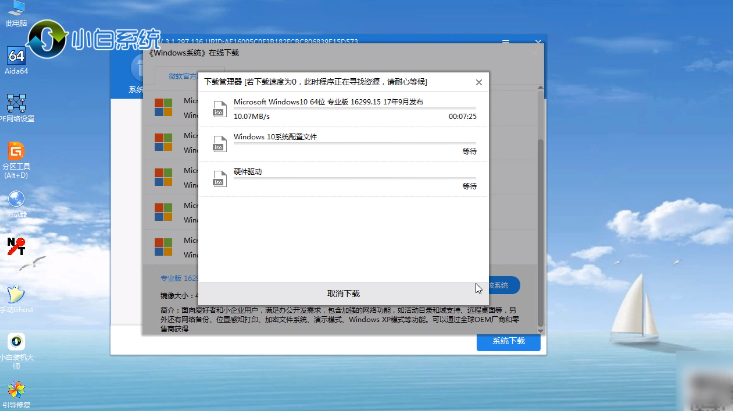Click the Windows 10系统配置文件 label
Image resolution: width=733 pixels, height=411 pixels.
(x=275, y=137)
